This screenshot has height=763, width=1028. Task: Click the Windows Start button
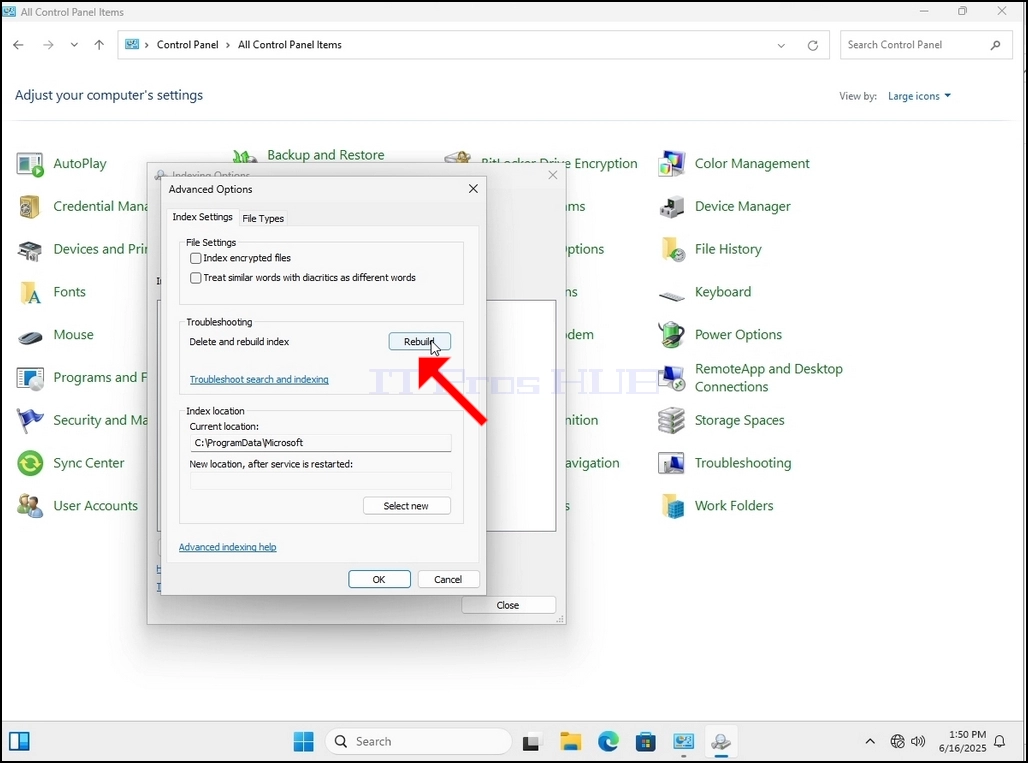304,741
